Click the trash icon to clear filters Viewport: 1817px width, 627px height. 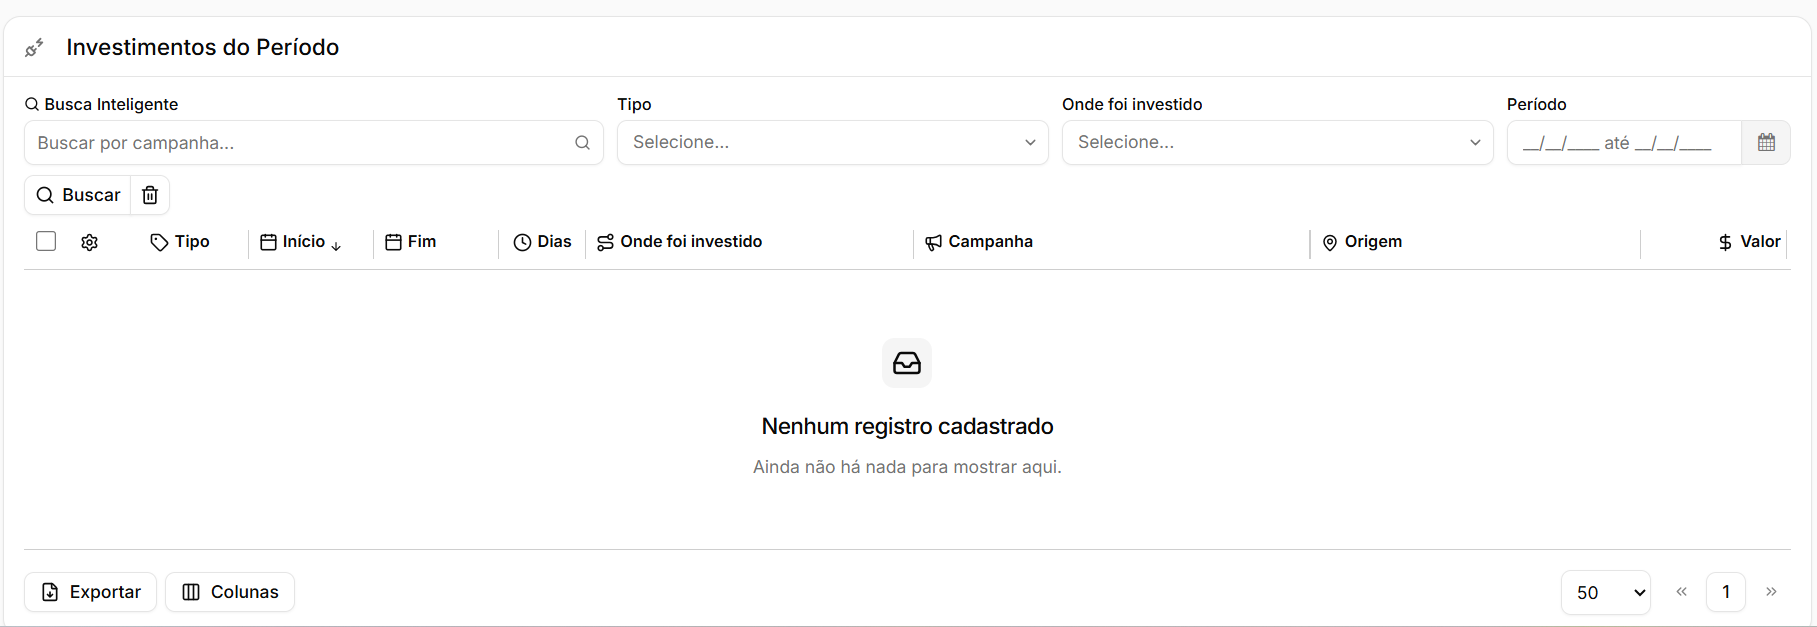coord(150,195)
